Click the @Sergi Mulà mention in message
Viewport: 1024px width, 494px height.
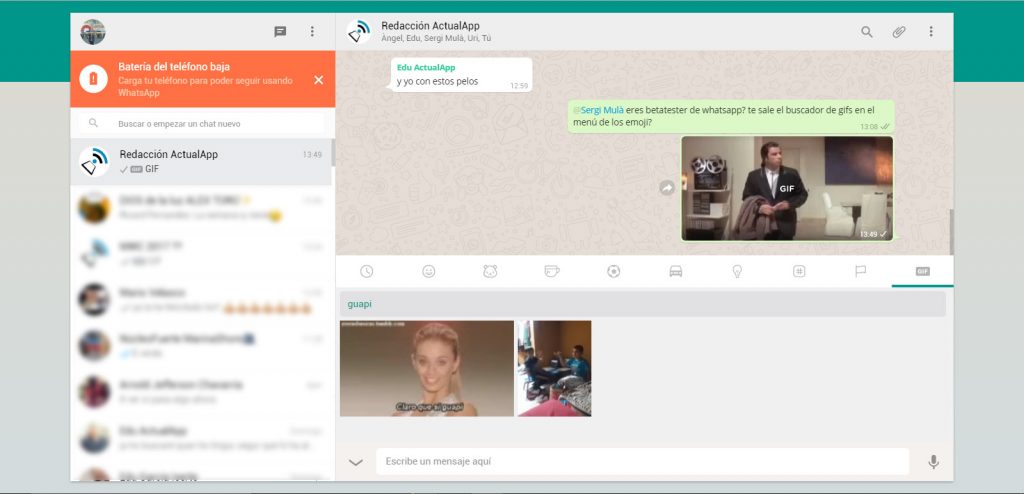click(596, 110)
